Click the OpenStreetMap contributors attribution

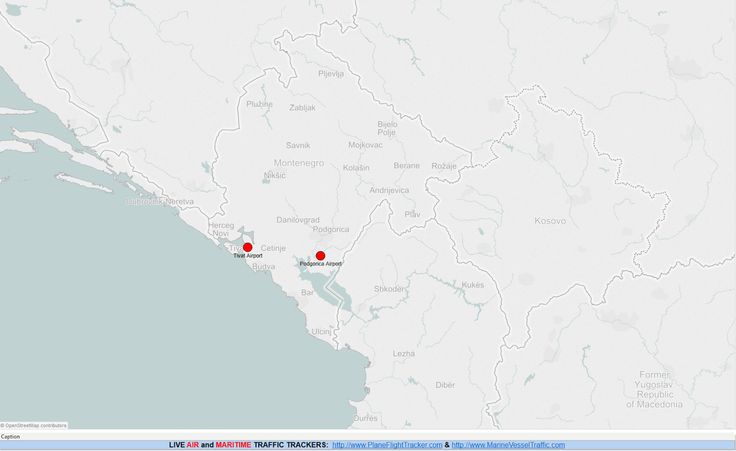tap(35, 425)
